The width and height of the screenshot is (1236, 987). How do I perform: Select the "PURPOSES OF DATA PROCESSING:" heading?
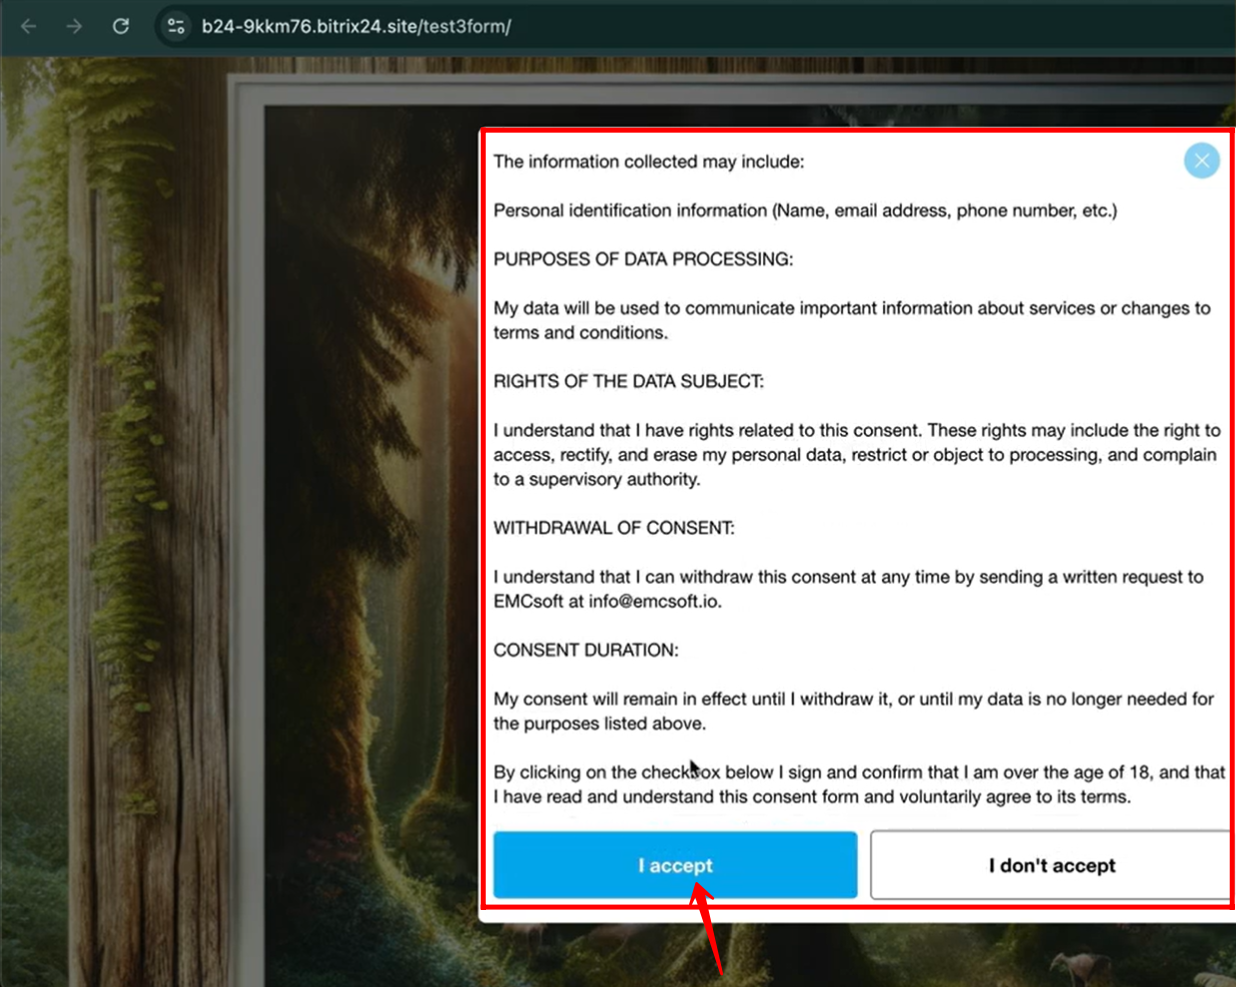pyautogui.click(x=643, y=260)
